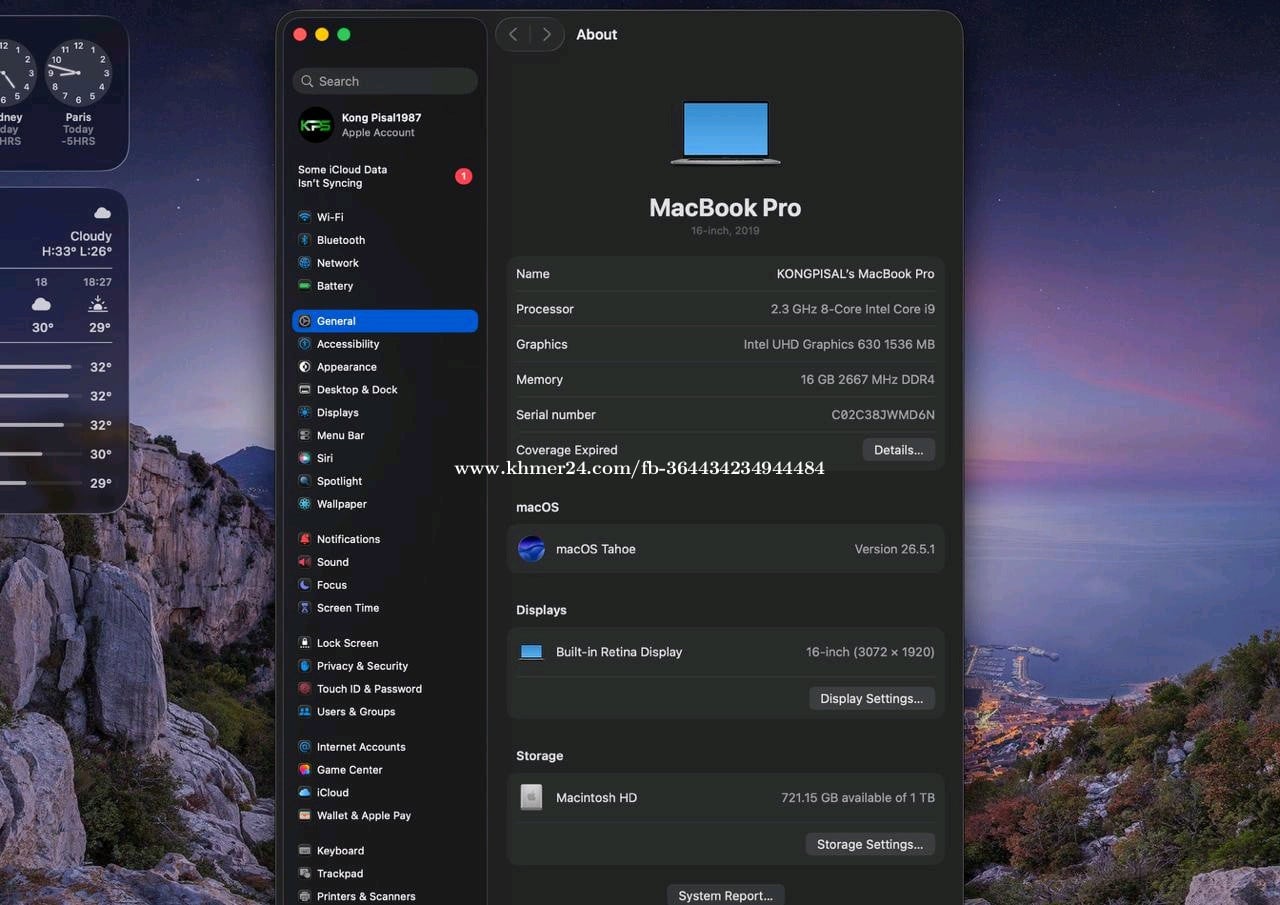Select the Siri icon
The width and height of the screenshot is (1280, 905).
304,458
